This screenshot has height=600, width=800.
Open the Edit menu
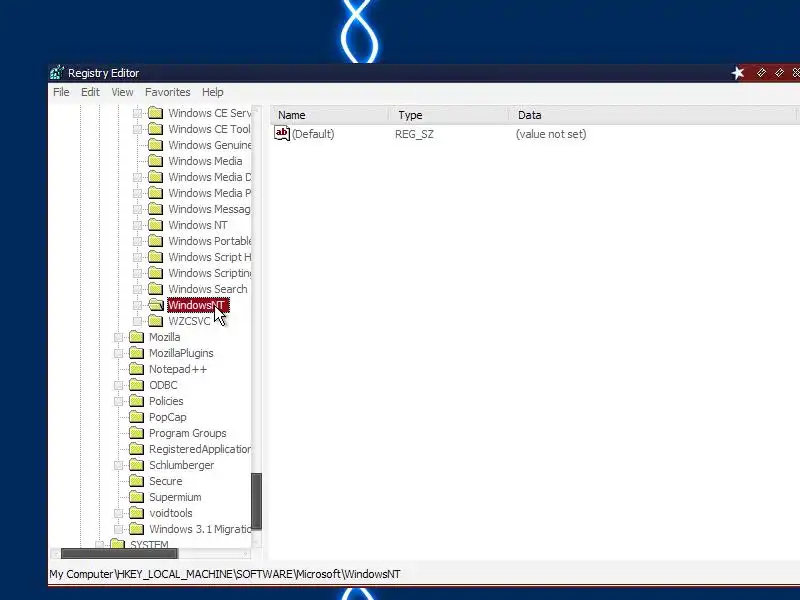[90, 92]
